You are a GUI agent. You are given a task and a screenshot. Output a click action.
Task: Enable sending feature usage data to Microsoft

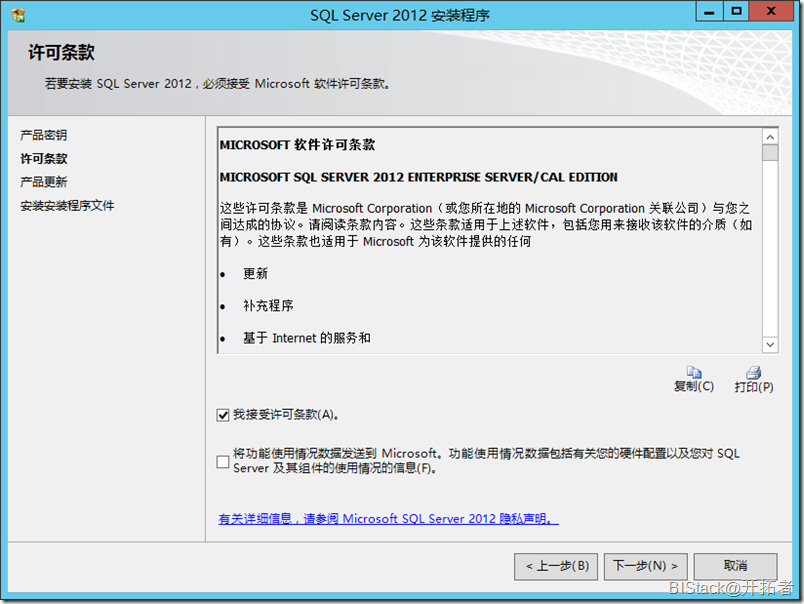(x=223, y=461)
